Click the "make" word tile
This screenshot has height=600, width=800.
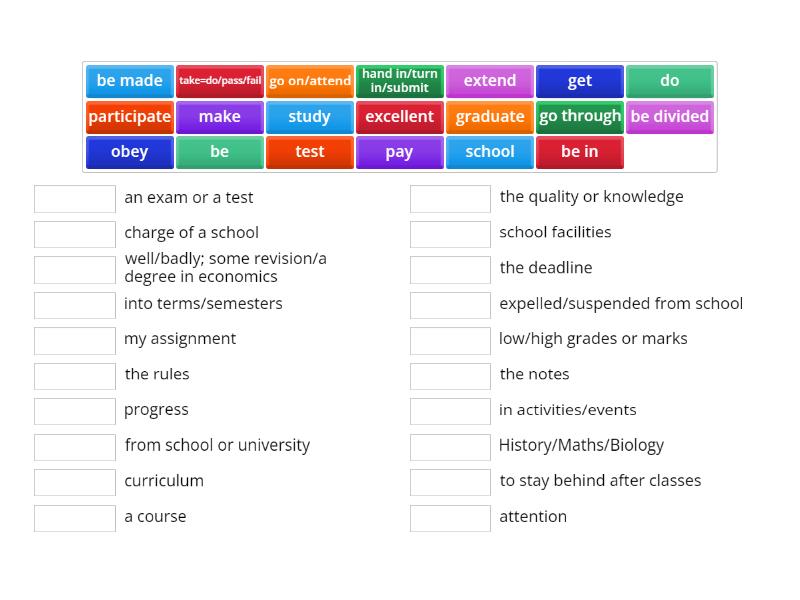pos(219,117)
